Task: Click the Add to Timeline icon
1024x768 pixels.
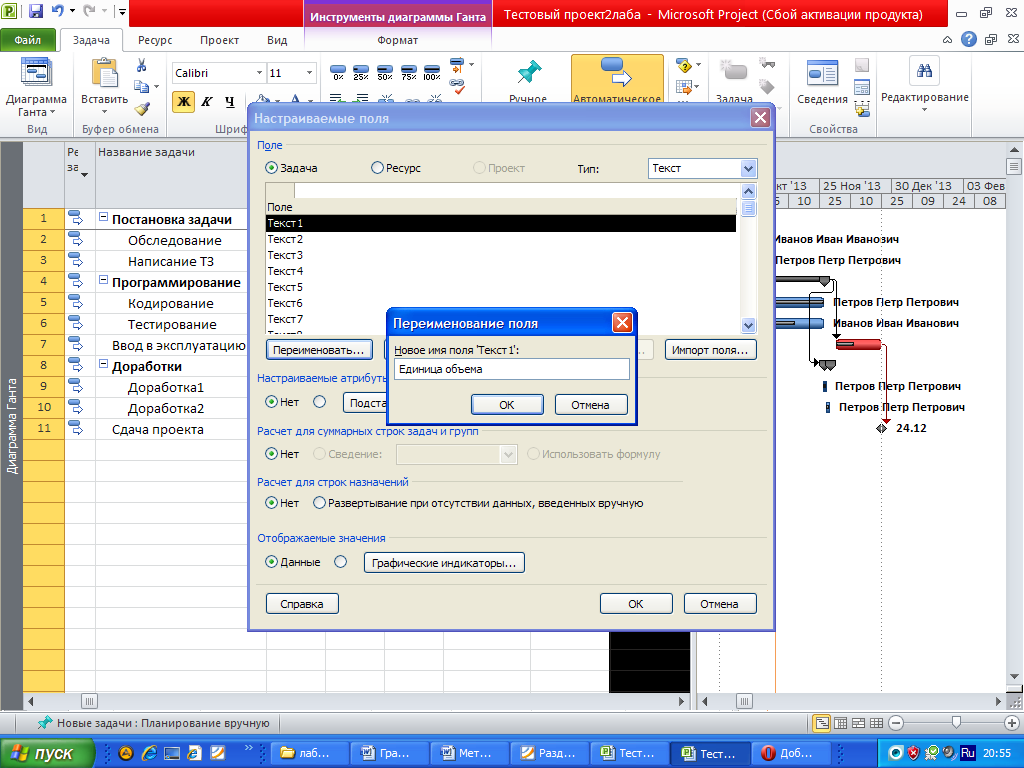Action: tap(862, 108)
